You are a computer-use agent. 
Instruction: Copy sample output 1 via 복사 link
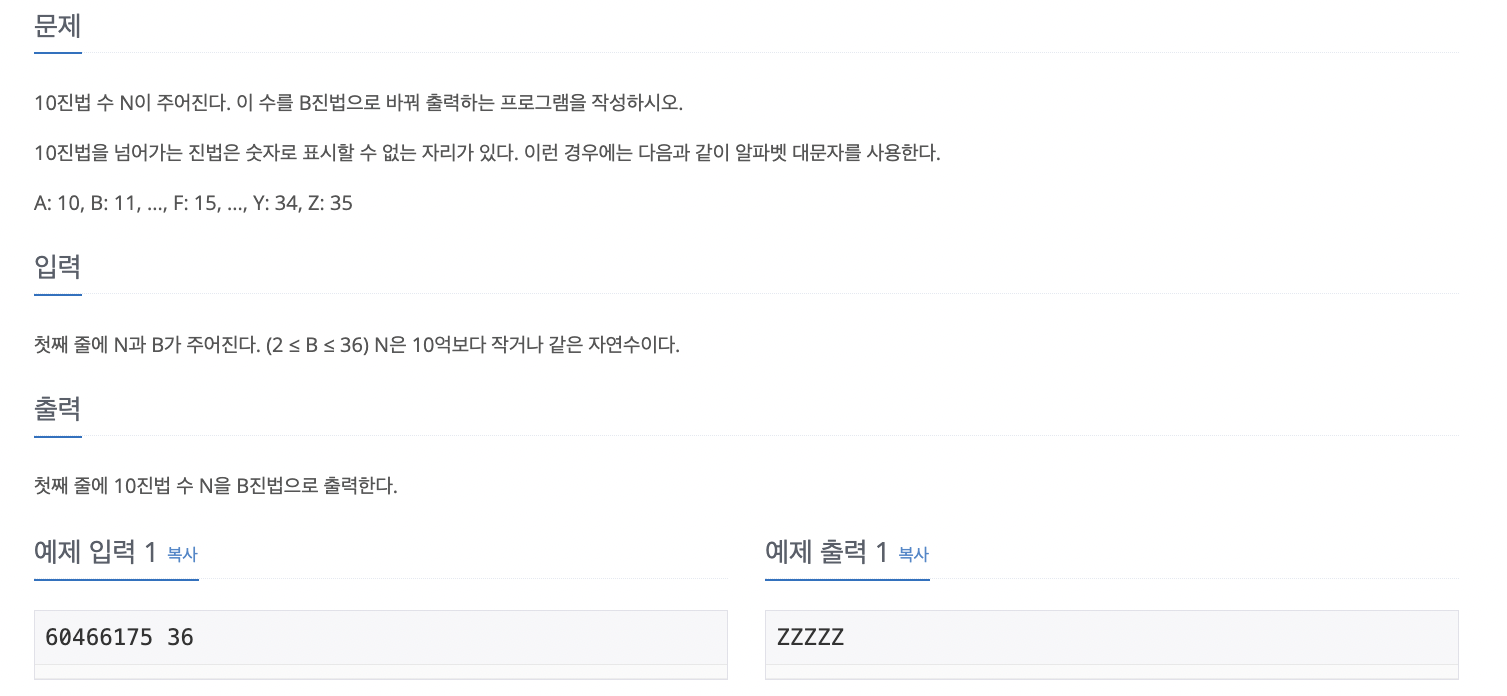[x=913, y=554]
